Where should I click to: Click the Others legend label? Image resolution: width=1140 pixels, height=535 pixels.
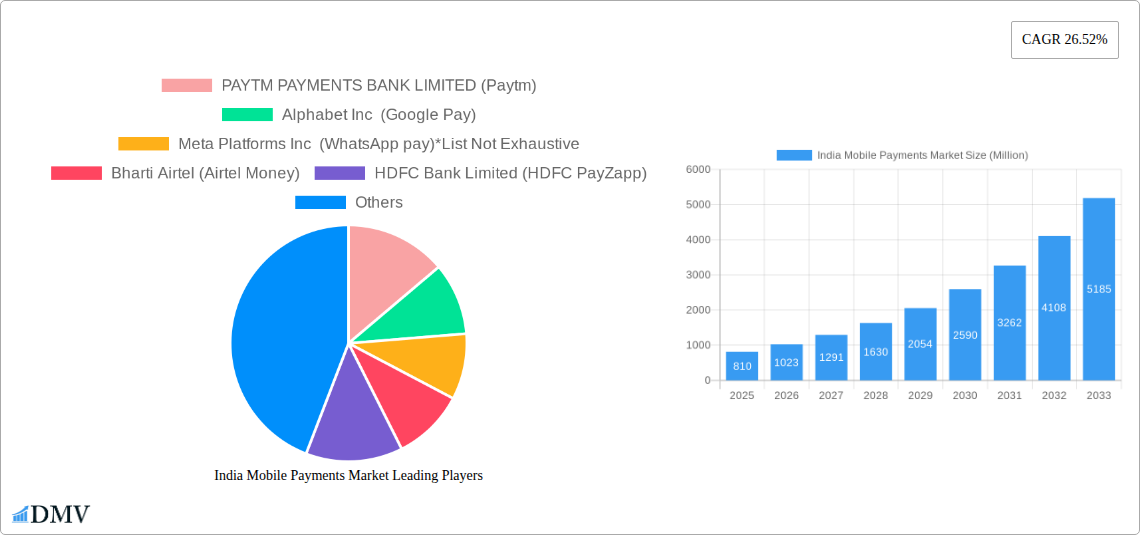pyautogui.click(x=379, y=202)
